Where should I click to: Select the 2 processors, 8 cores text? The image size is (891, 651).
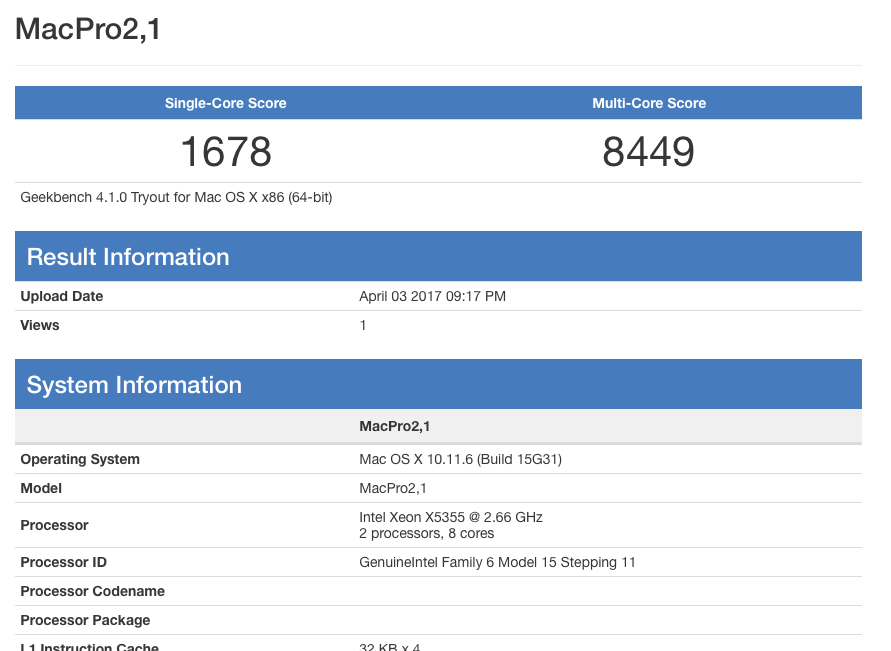coord(427,534)
